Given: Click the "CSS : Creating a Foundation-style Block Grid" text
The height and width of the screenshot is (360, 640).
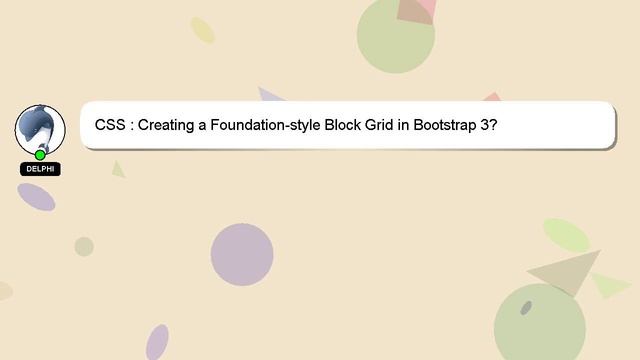Looking at the screenshot, I should pyautogui.click(x=244, y=125).
